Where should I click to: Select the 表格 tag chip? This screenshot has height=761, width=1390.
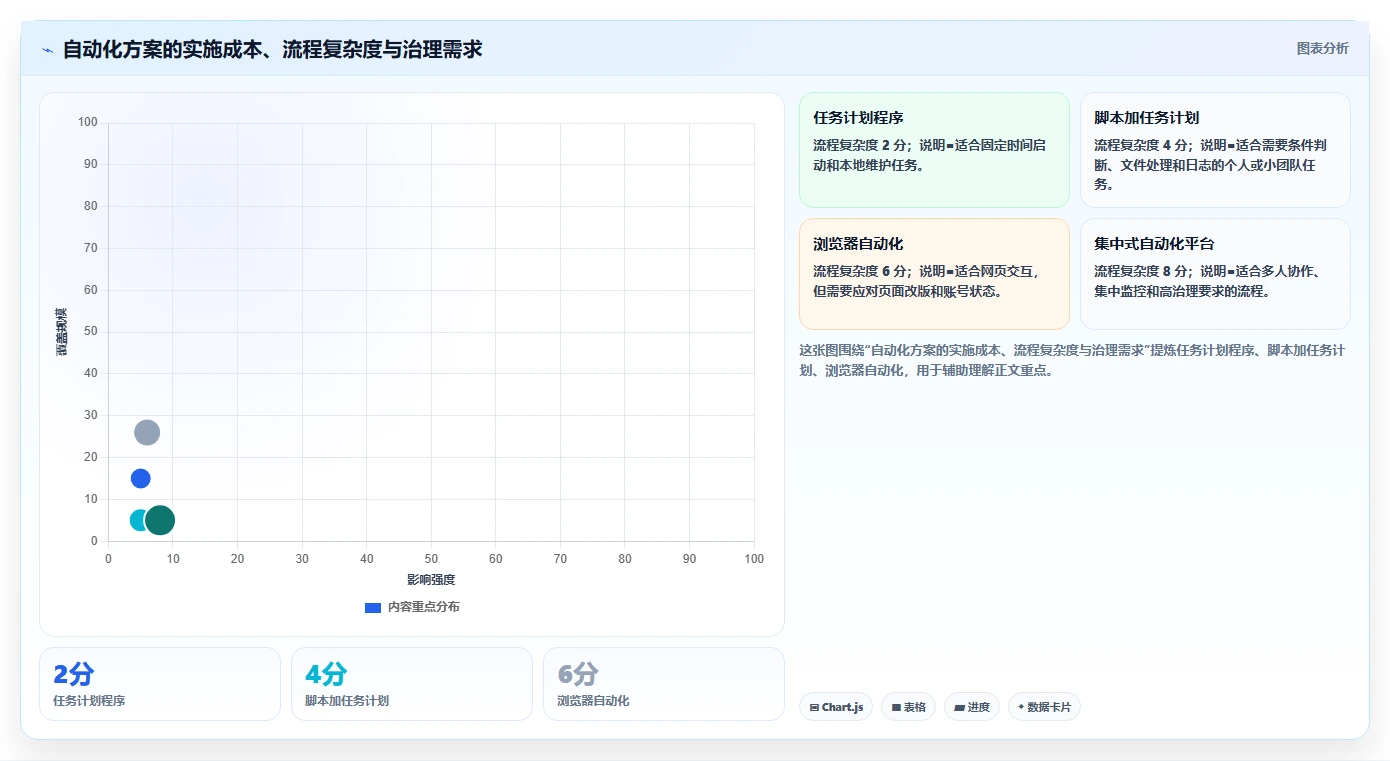tap(908, 707)
